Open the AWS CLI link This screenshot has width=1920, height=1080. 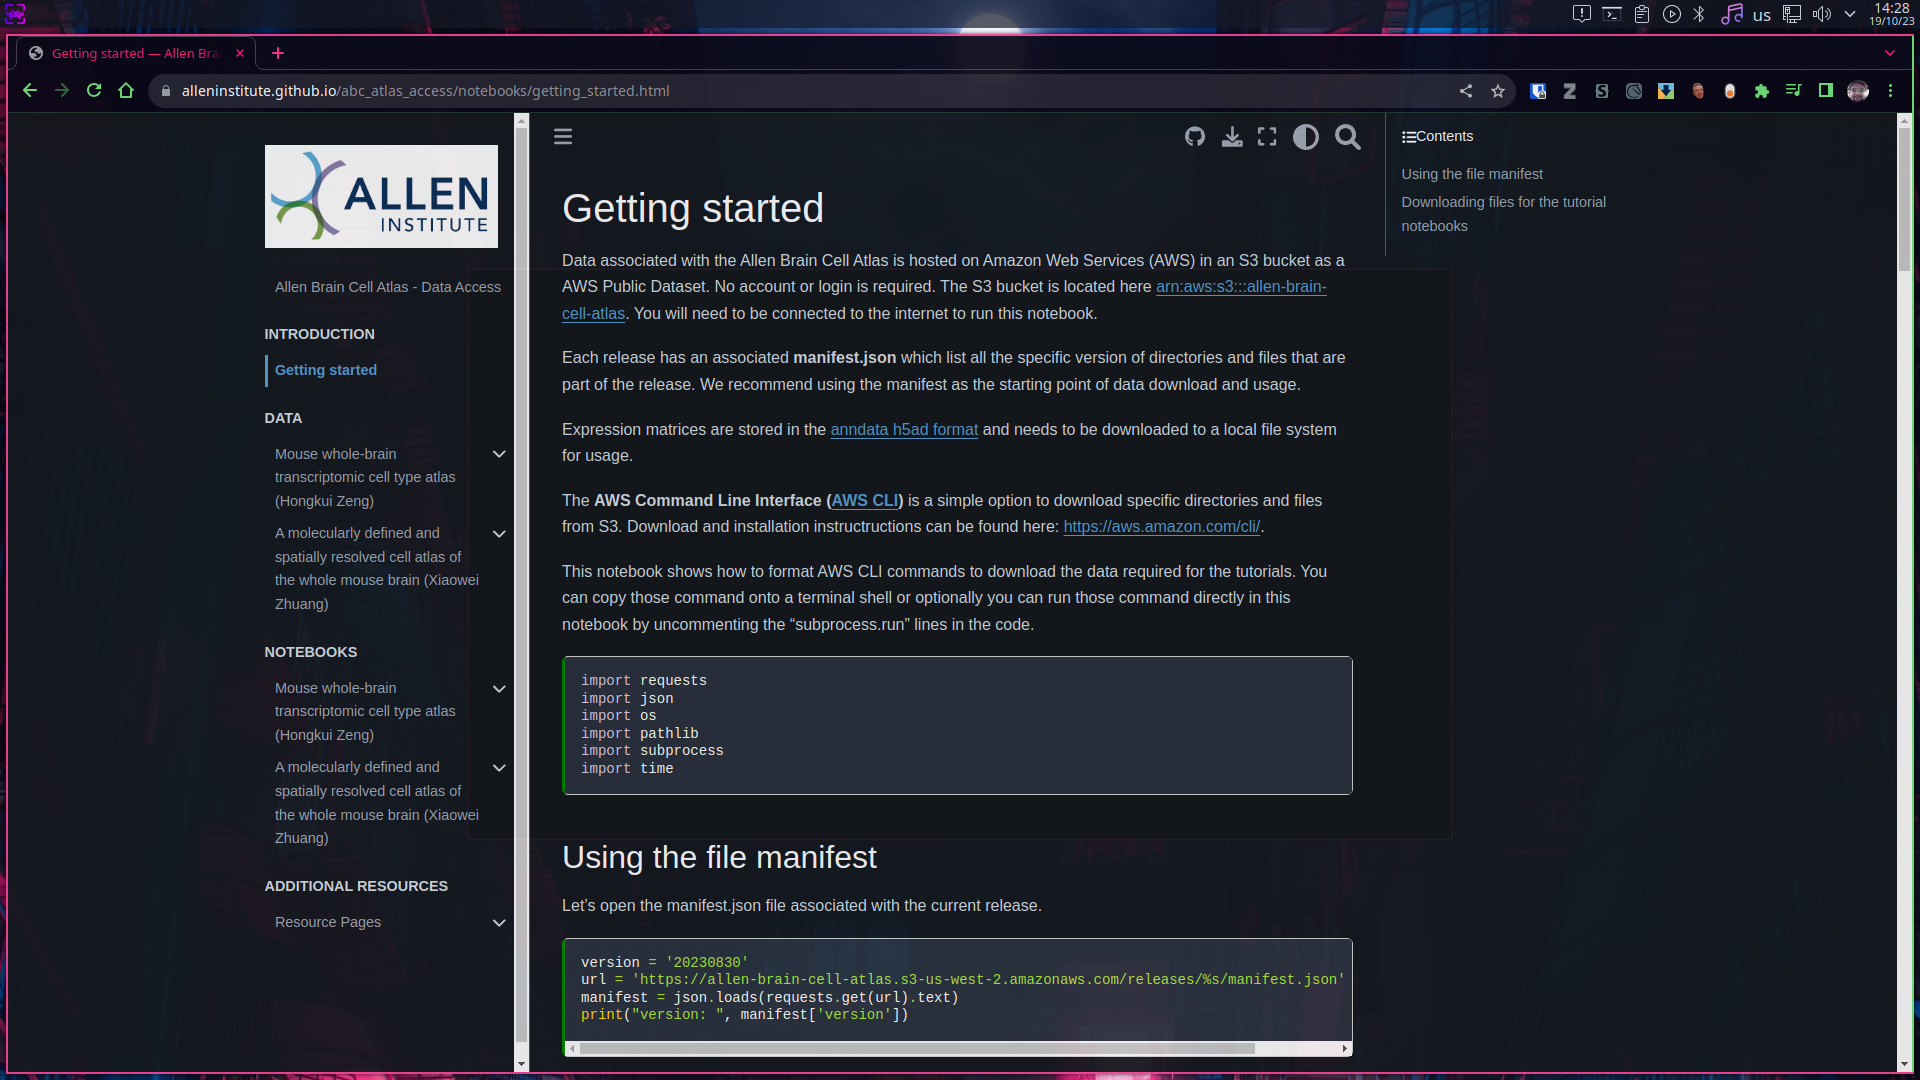point(865,501)
